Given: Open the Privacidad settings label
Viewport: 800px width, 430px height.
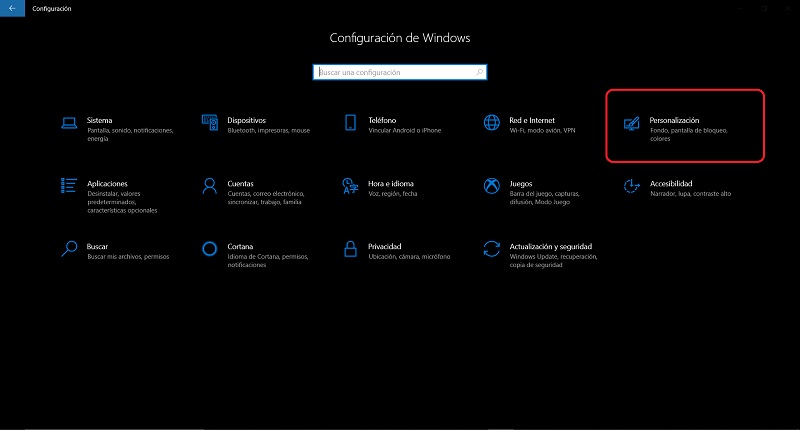Looking at the screenshot, I should [x=385, y=245].
